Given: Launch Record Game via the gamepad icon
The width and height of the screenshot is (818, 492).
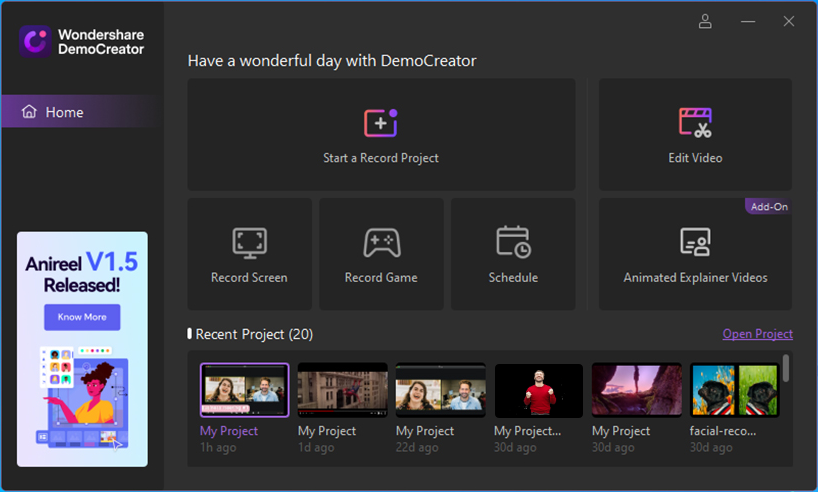Looking at the screenshot, I should 381,243.
